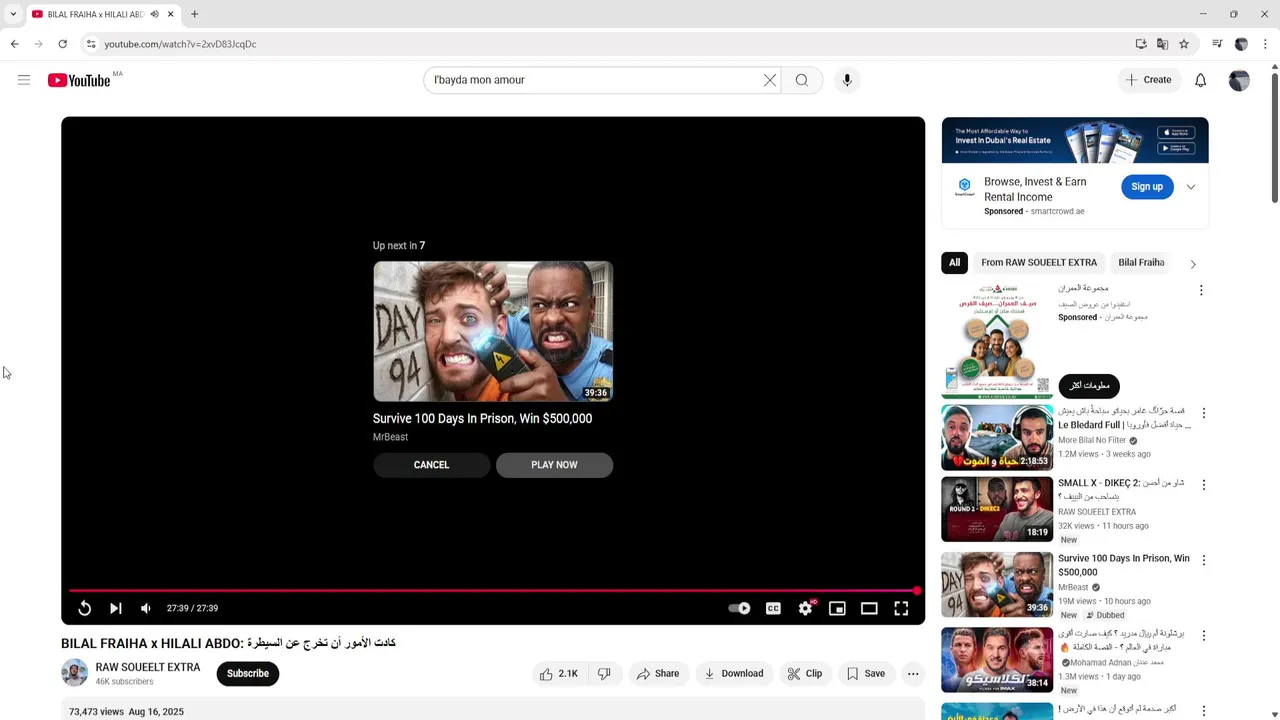
Task: Like this video
Action: pos(559,674)
